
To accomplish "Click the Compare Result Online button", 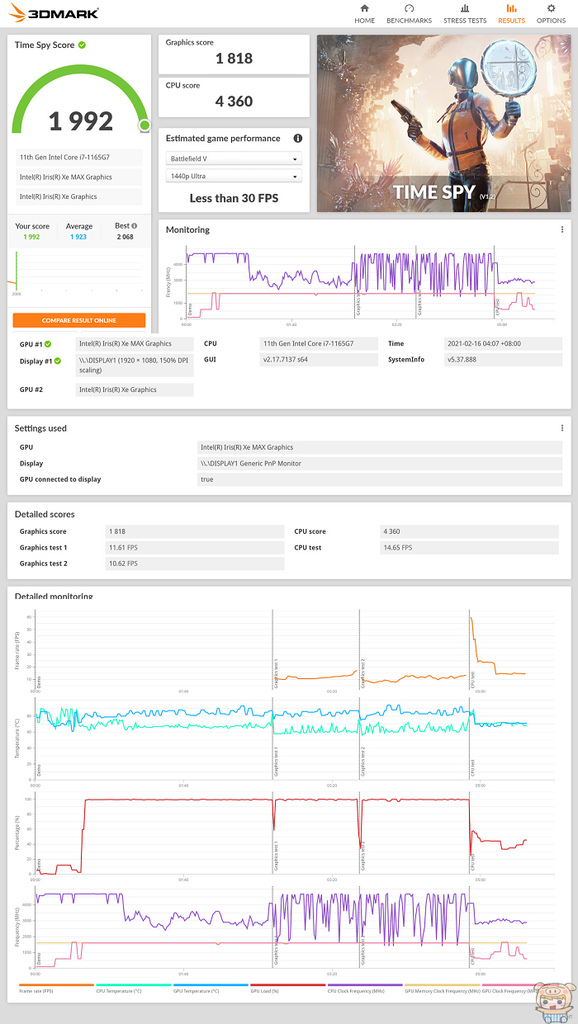I will [79, 320].
